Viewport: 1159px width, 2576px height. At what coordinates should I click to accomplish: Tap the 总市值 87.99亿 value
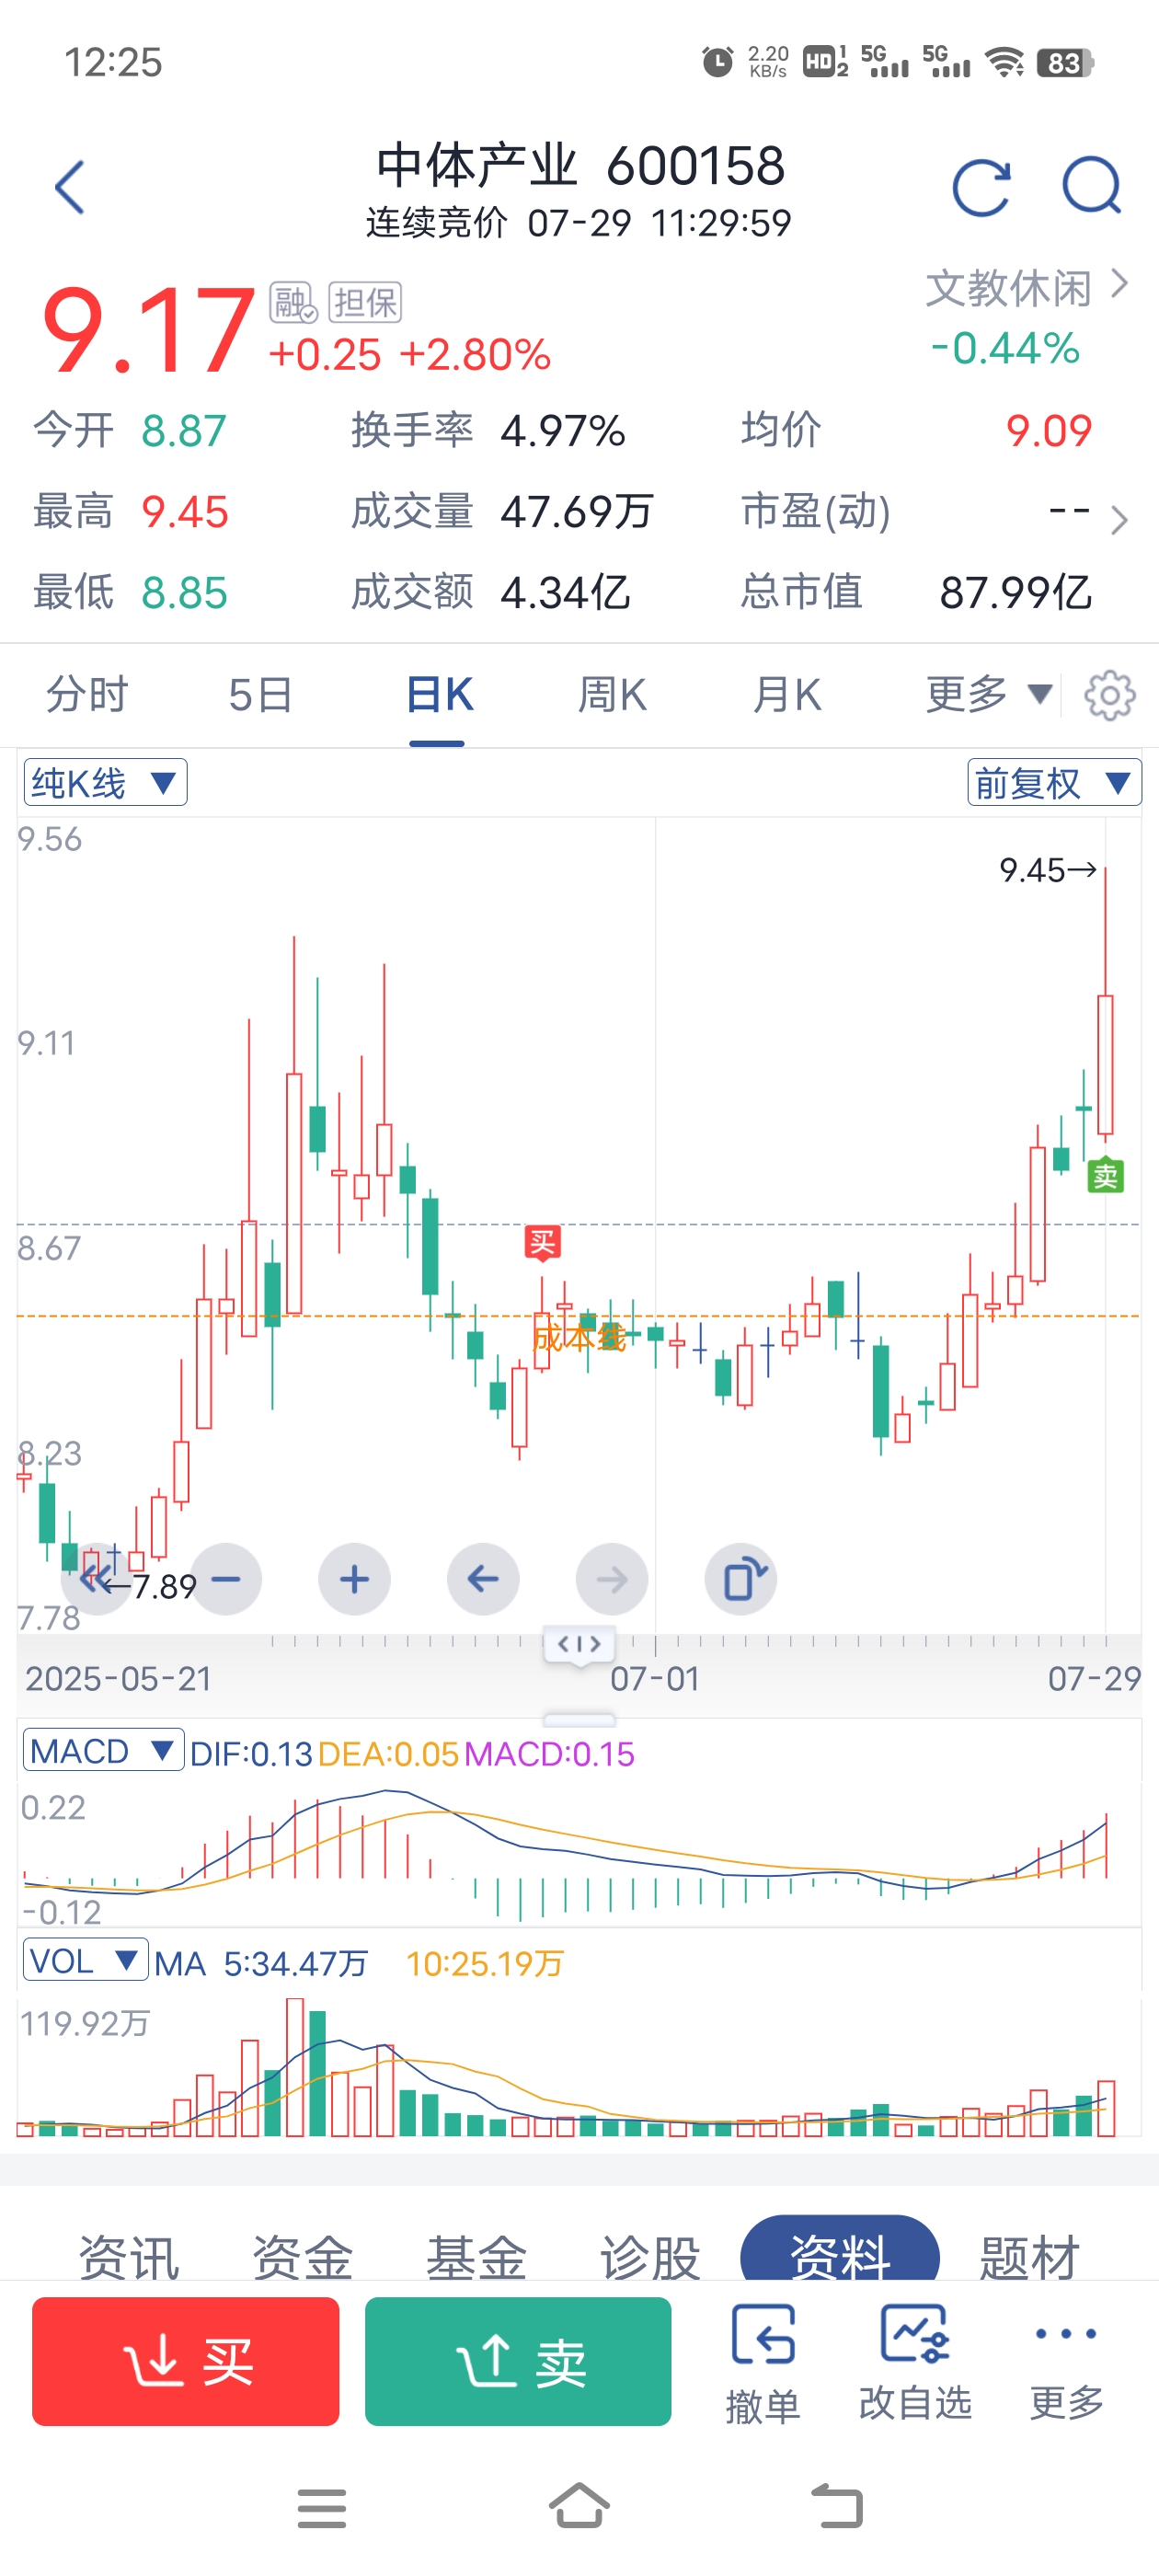coord(1016,592)
